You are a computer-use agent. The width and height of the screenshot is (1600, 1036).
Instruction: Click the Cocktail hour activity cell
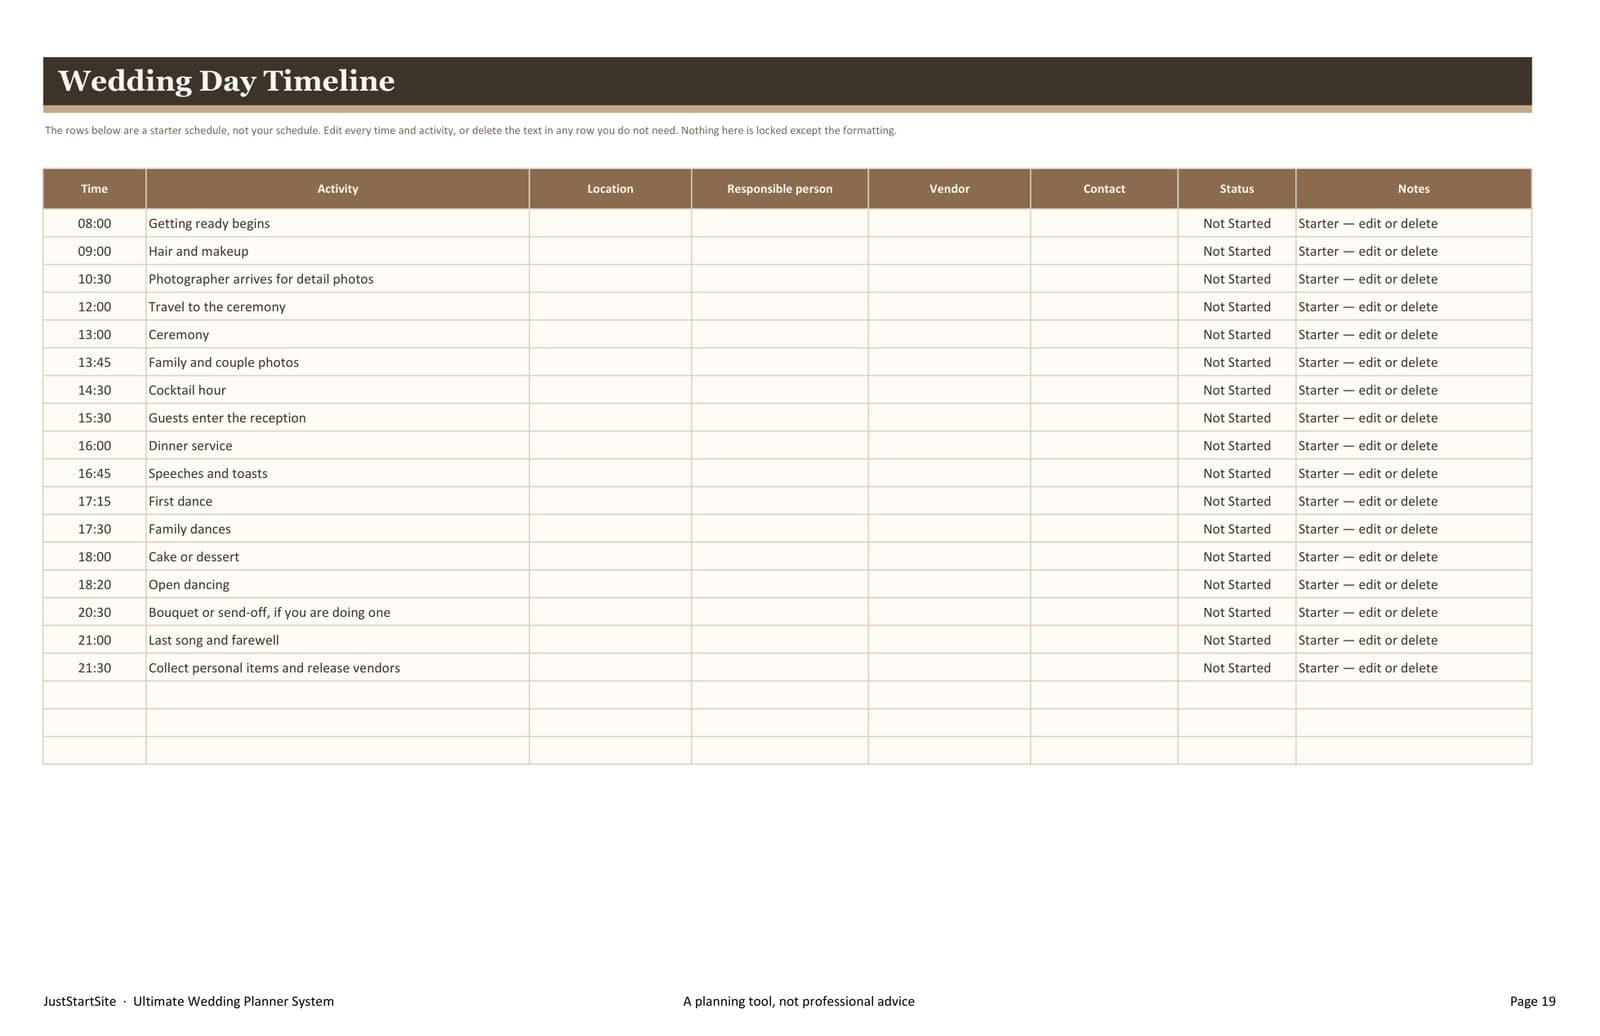[337, 390]
